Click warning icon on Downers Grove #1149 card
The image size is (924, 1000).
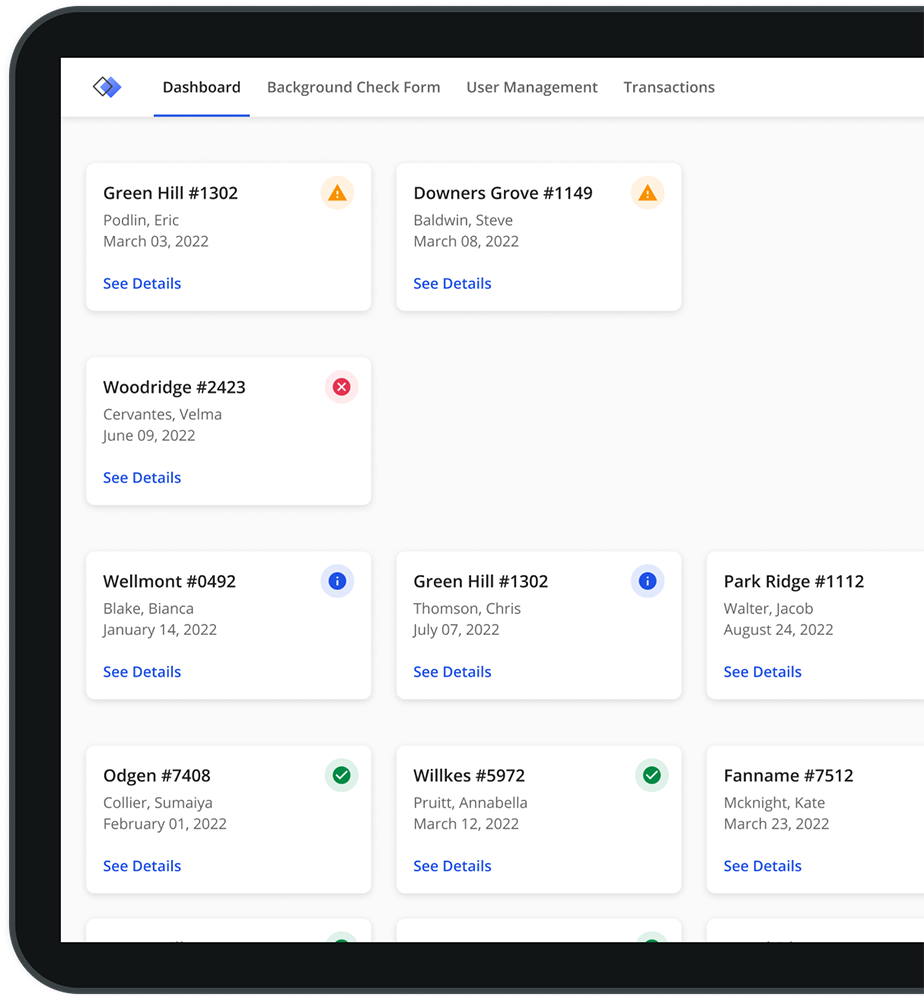(647, 193)
